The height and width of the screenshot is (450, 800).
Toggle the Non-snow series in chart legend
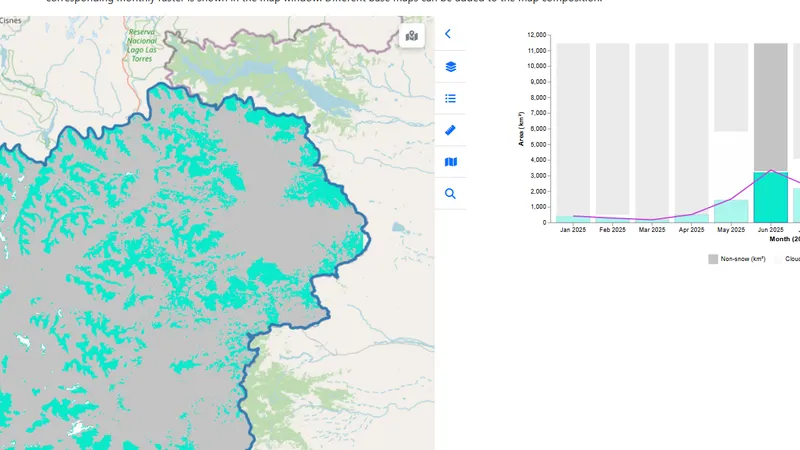741,258
